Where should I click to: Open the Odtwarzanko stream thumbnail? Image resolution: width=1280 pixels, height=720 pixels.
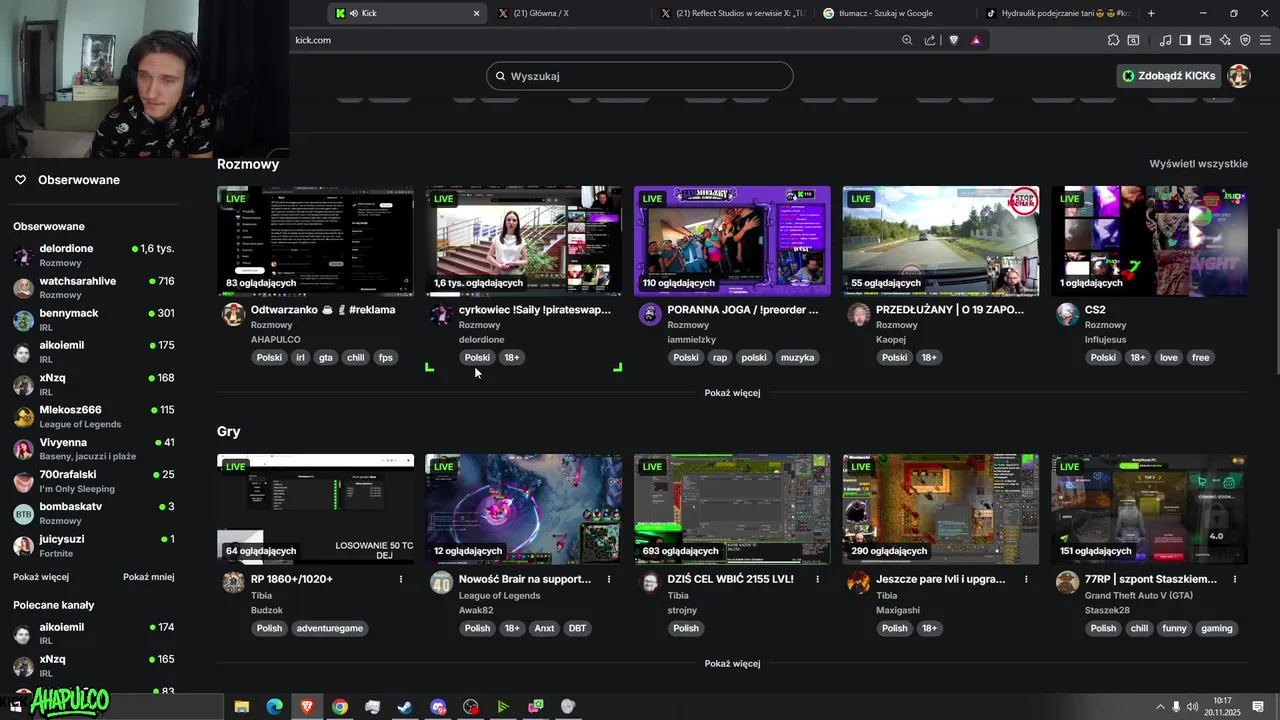point(315,241)
